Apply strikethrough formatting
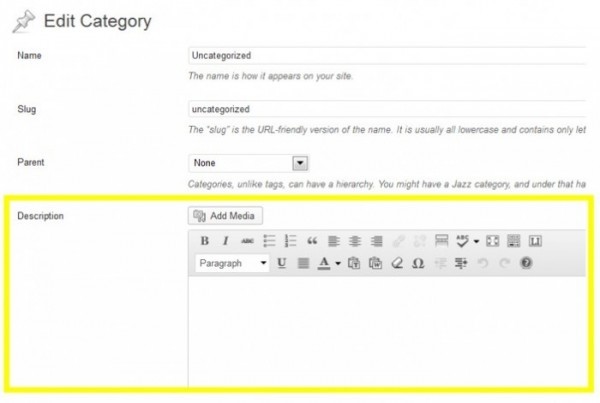This screenshot has width=600, height=403. pyautogui.click(x=247, y=241)
